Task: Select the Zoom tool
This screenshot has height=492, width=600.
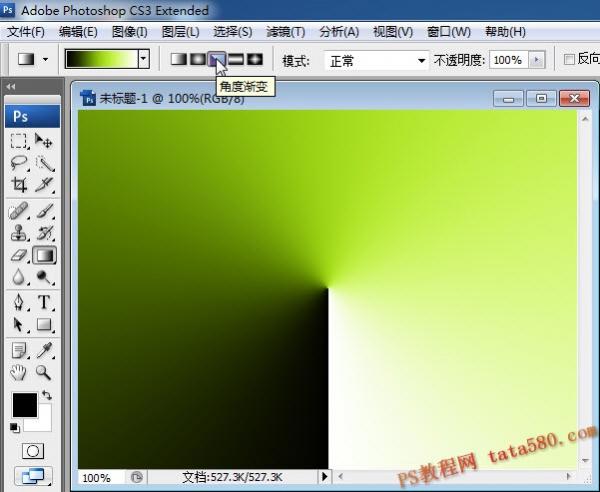Action: click(44, 372)
